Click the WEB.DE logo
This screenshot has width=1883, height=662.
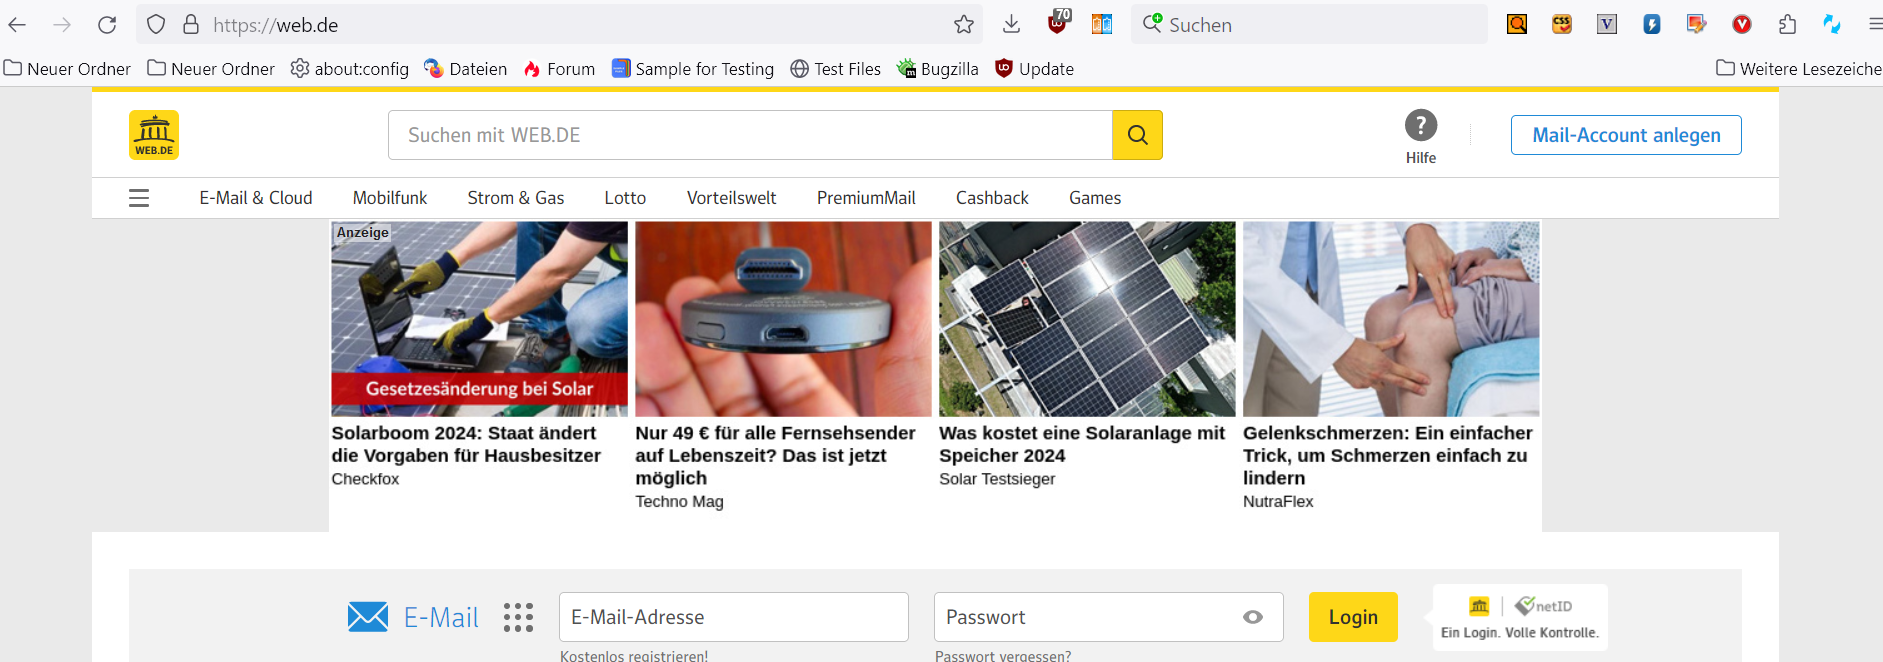click(154, 135)
